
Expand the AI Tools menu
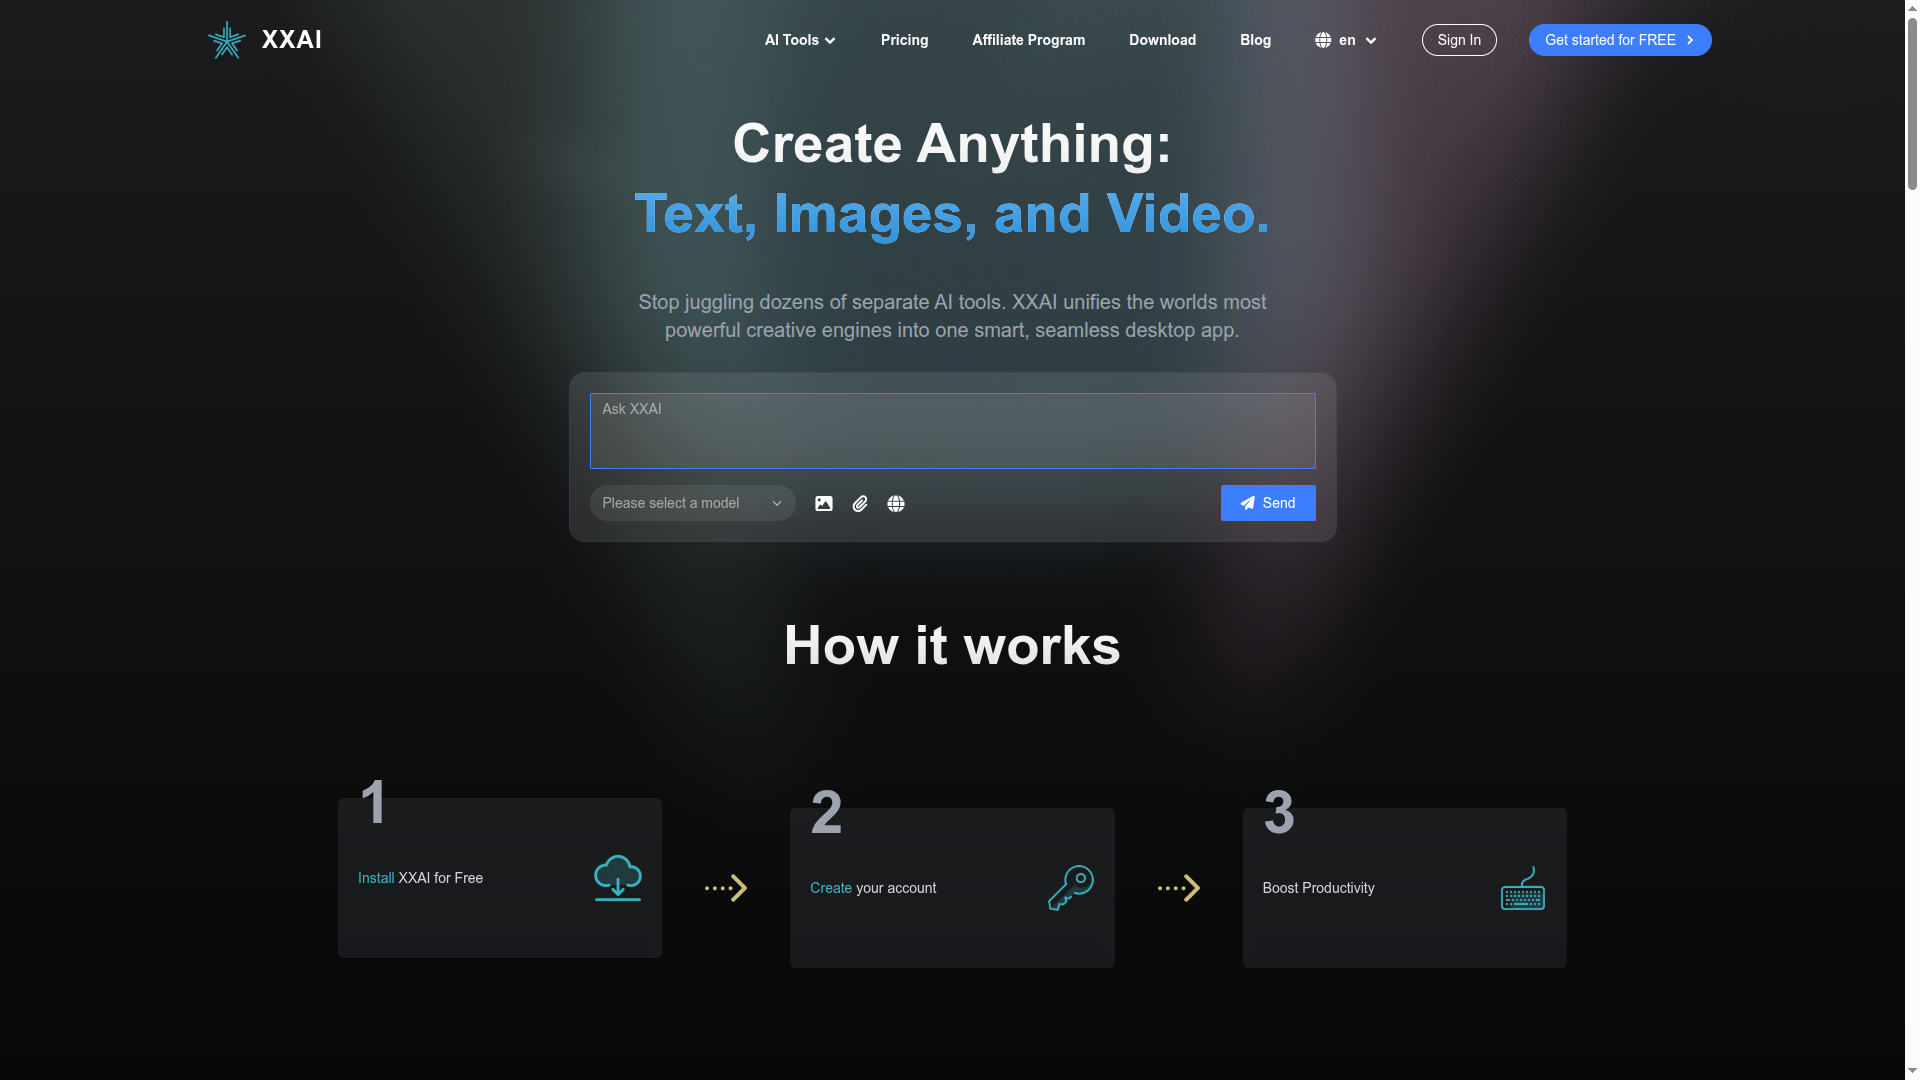(800, 40)
